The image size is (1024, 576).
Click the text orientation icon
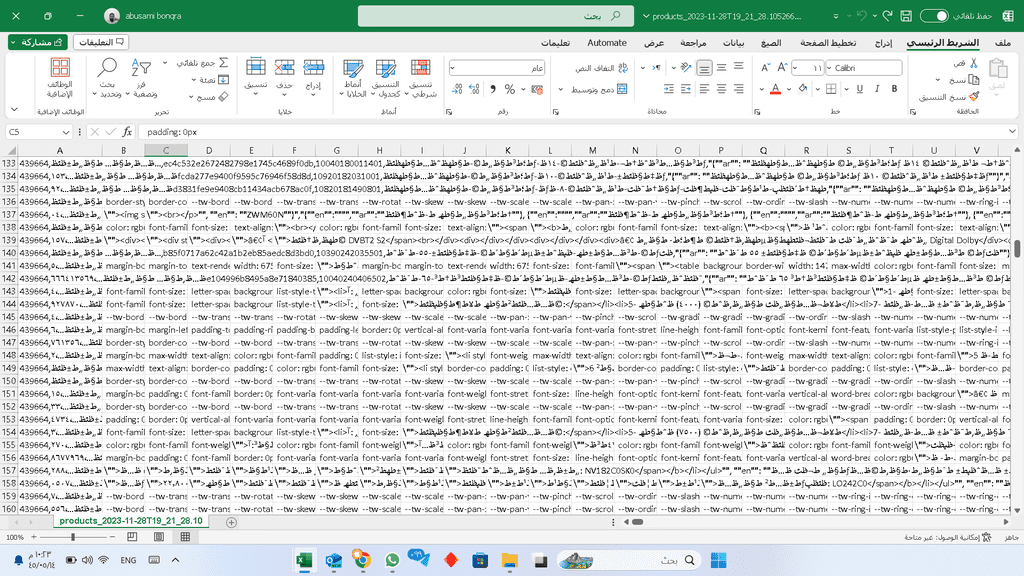[x=685, y=67]
